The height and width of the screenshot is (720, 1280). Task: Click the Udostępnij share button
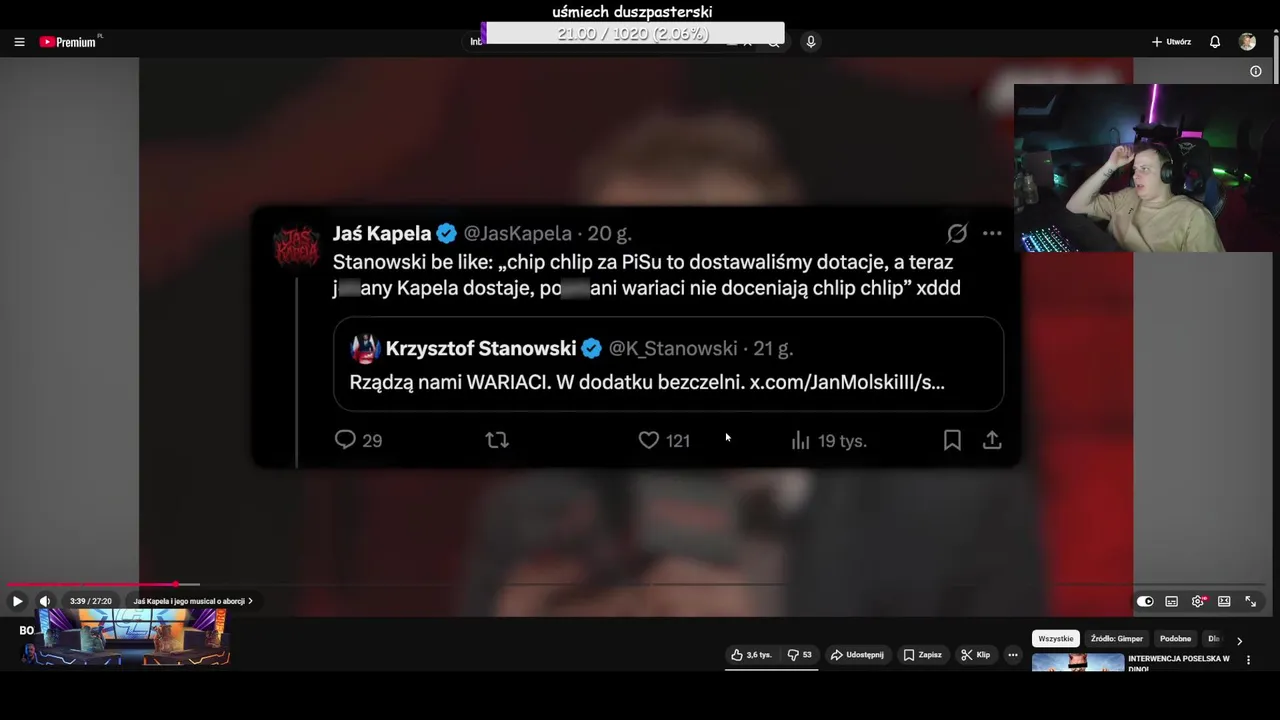coord(857,655)
